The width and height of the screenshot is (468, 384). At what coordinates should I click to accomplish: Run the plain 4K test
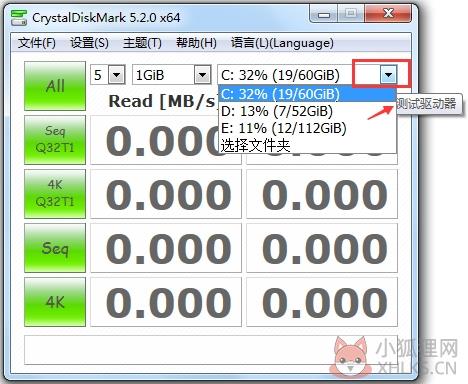(x=55, y=302)
